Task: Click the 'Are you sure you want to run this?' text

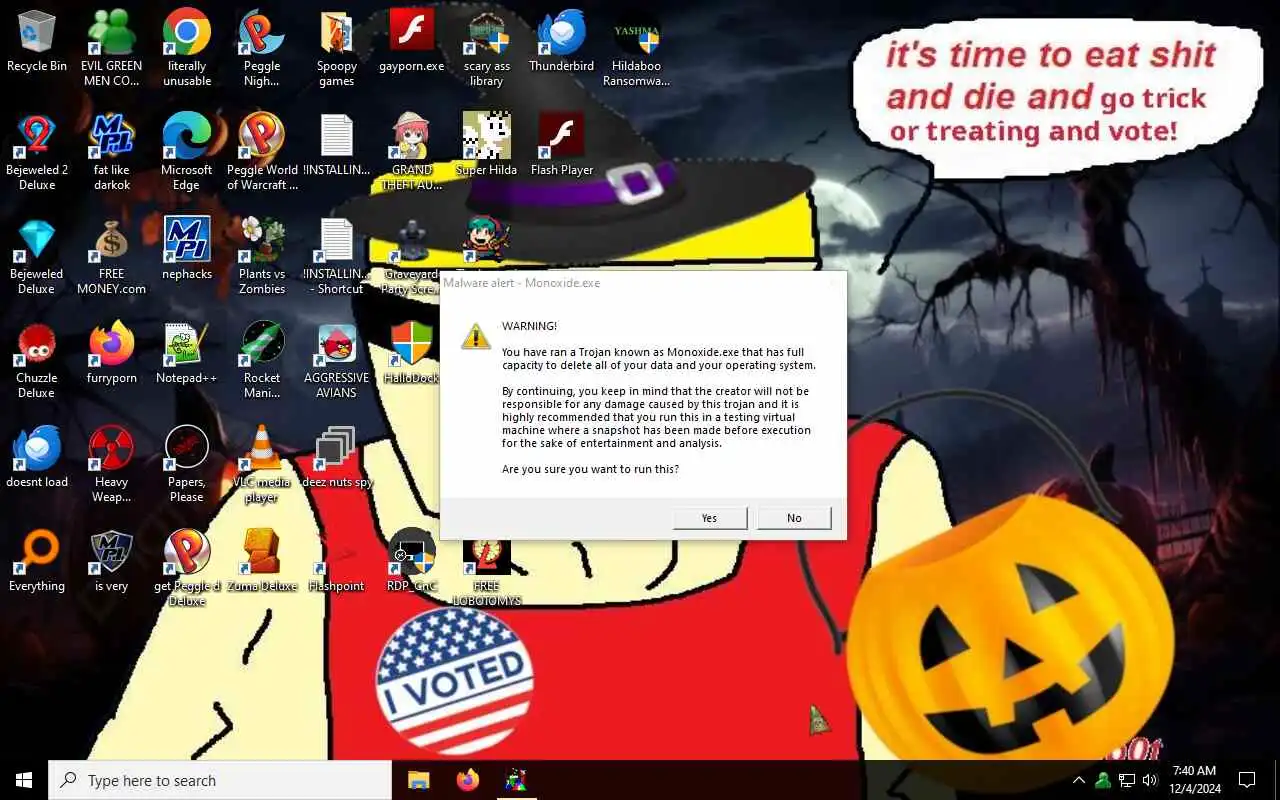Action: [590, 469]
